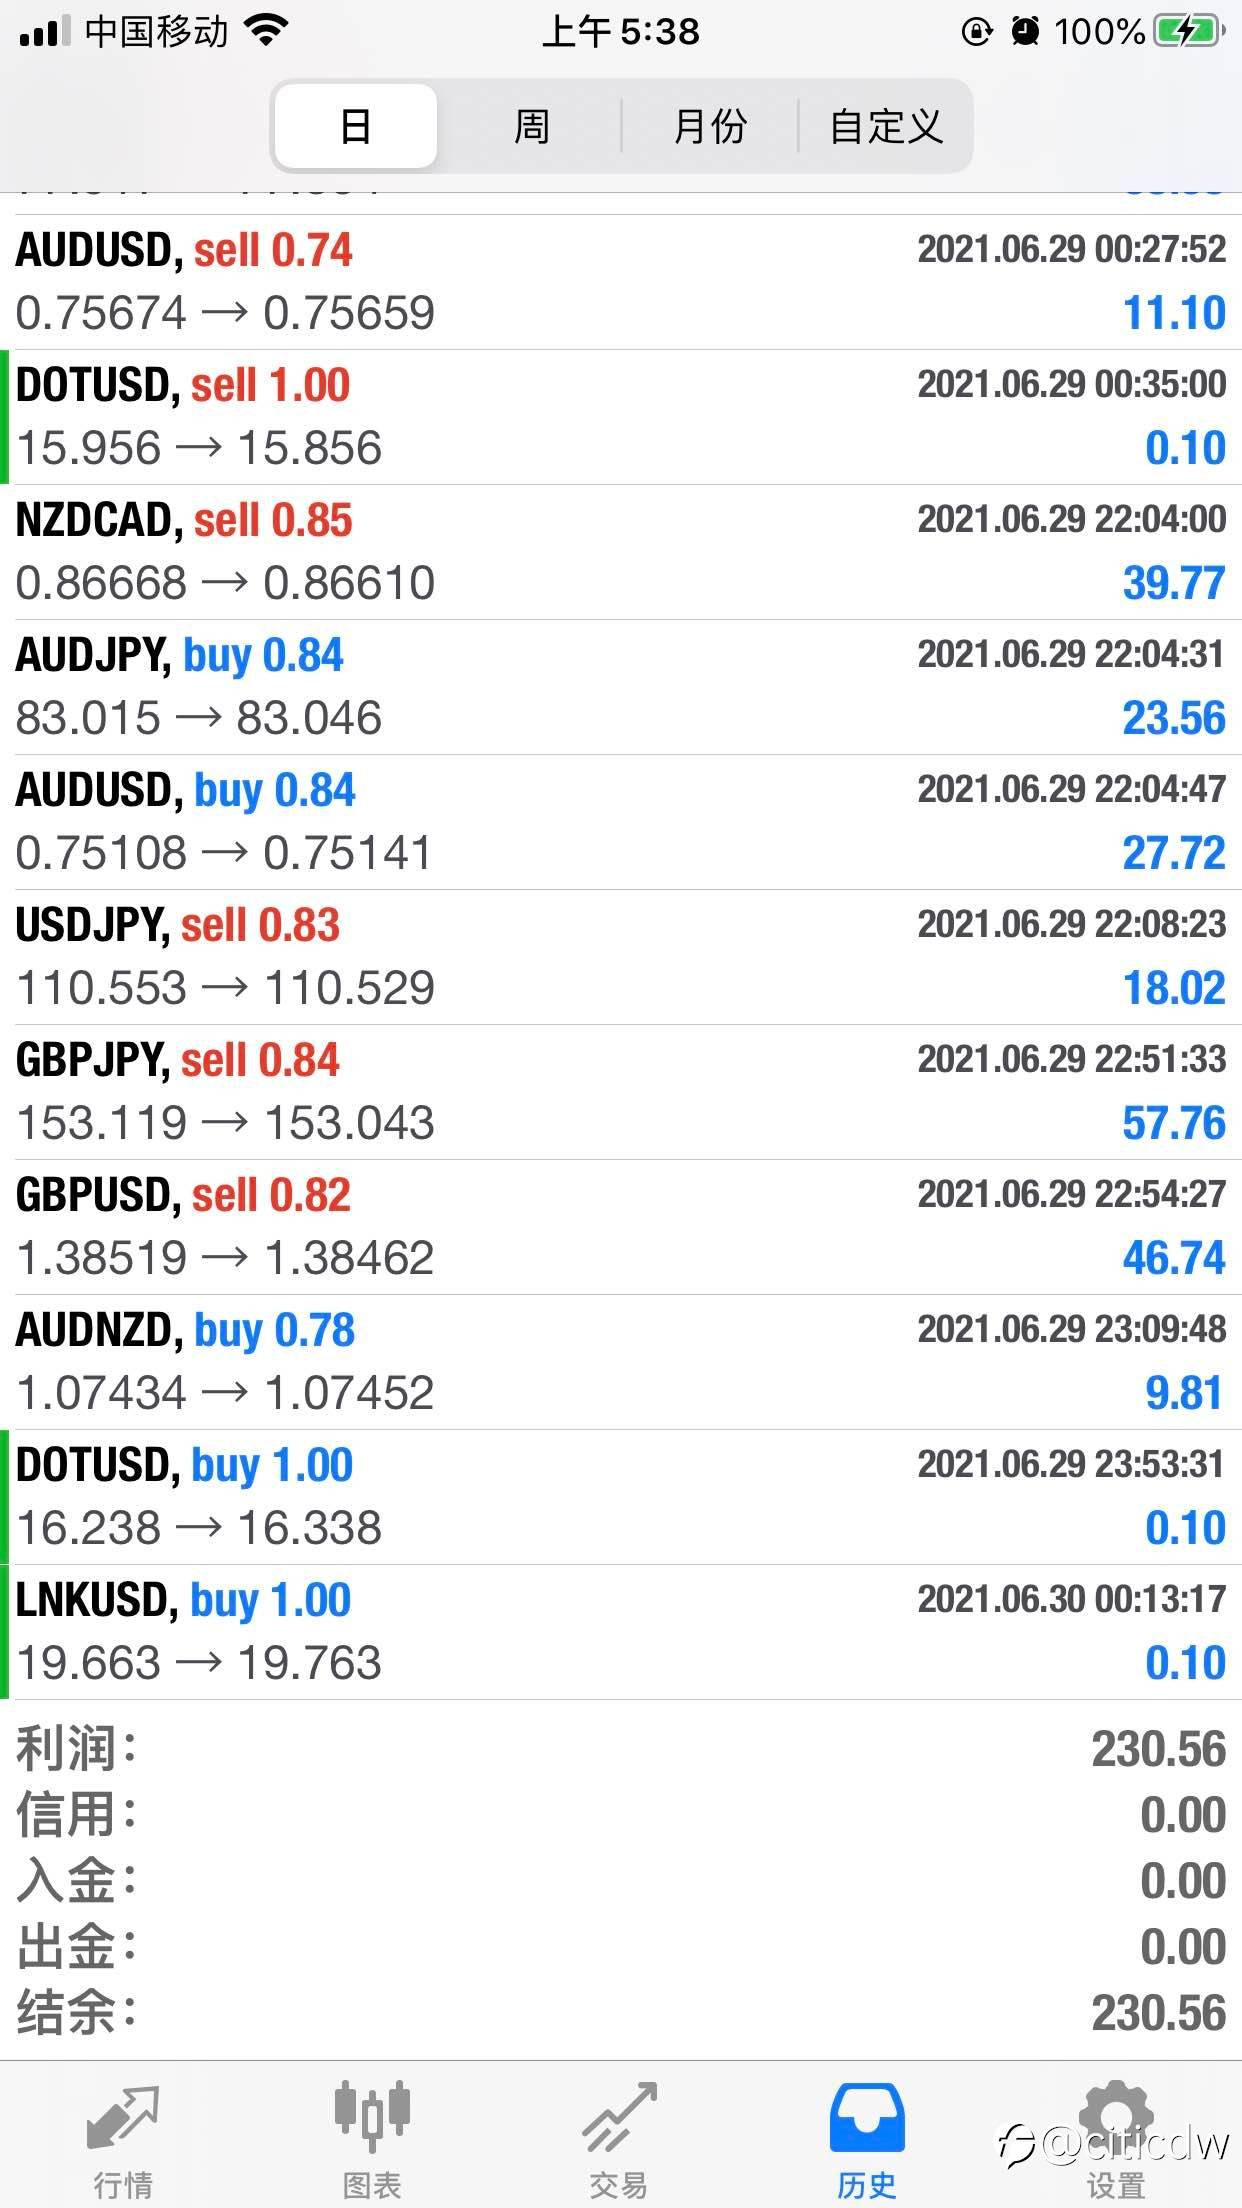1242x2208 pixels.
Task: Expand the LNKUSD buy 1.00 trade row
Action: pyautogui.click(x=620, y=1632)
